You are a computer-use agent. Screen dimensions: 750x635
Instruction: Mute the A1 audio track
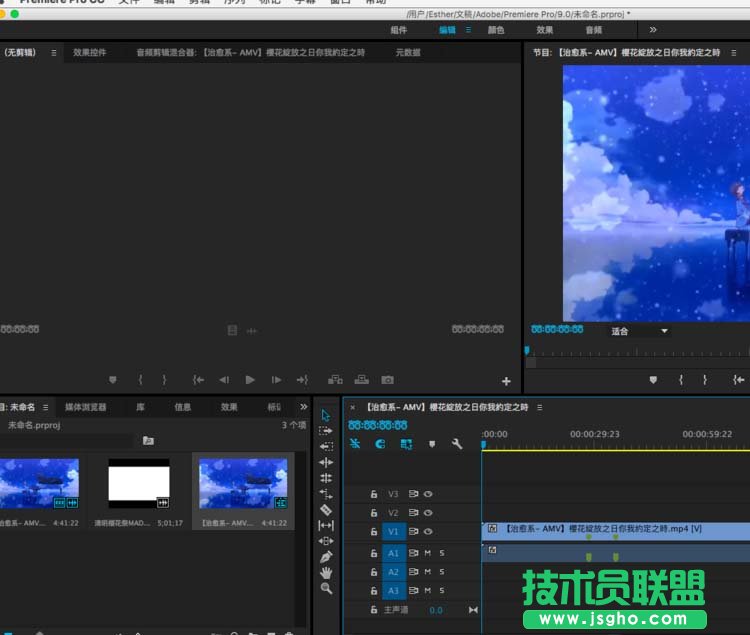pos(428,553)
